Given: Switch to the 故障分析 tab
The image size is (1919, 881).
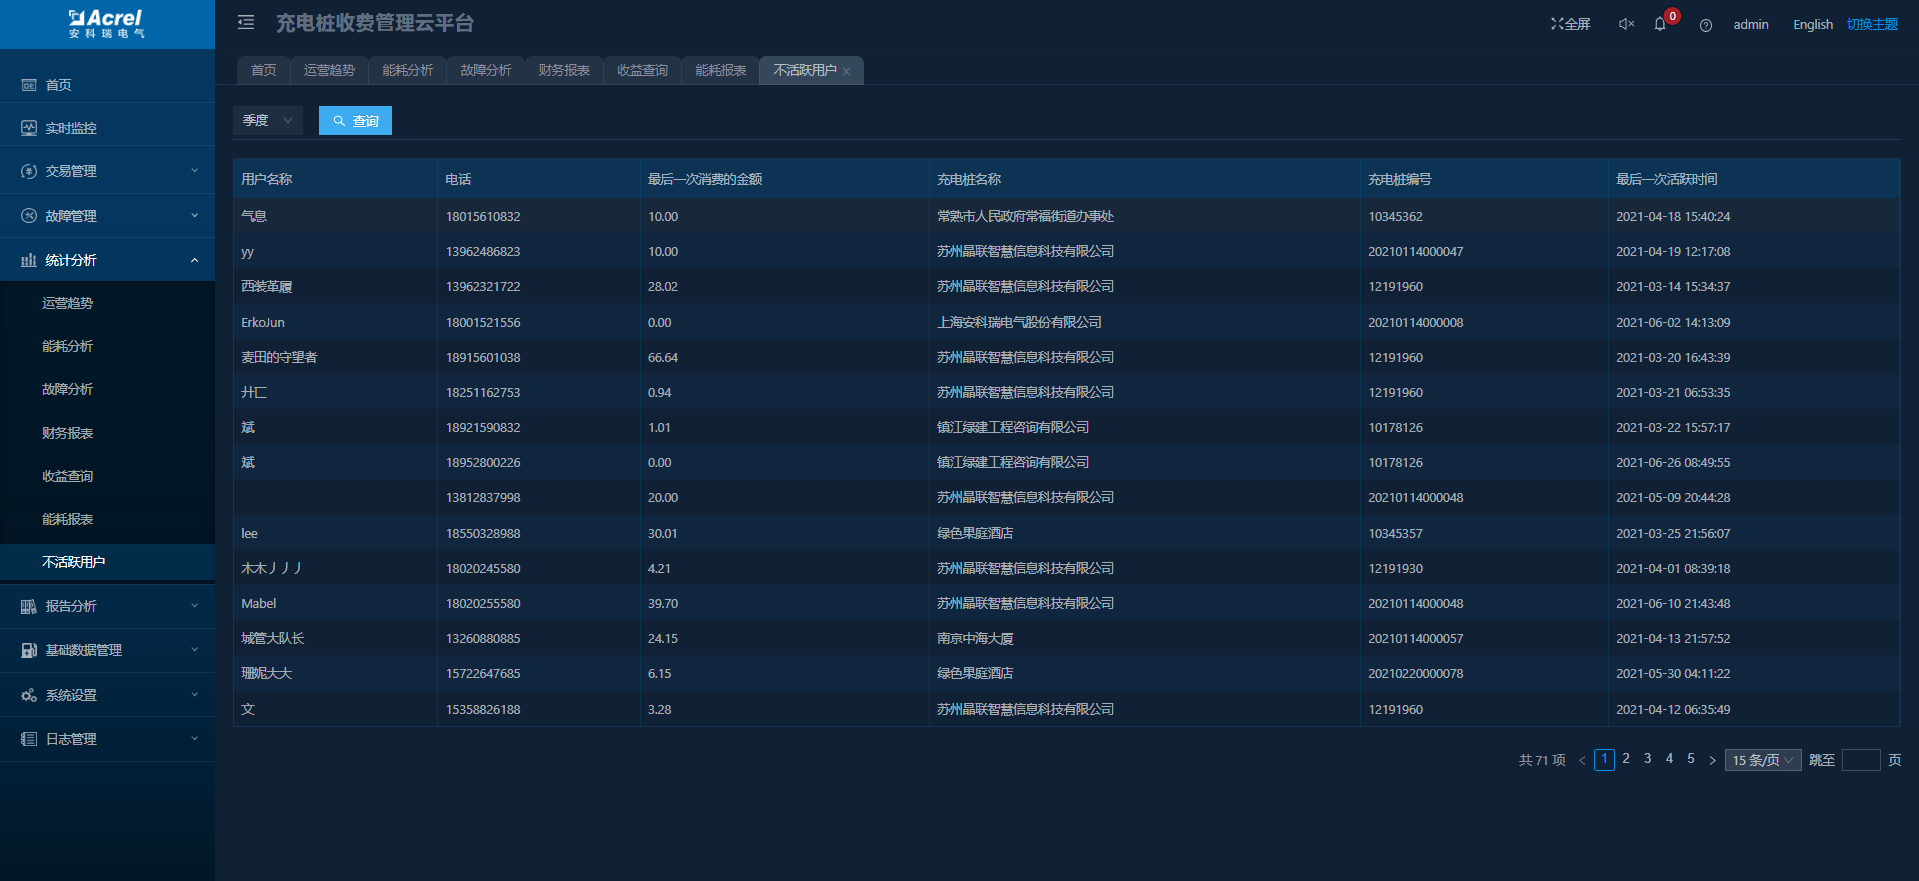Looking at the screenshot, I should [486, 70].
